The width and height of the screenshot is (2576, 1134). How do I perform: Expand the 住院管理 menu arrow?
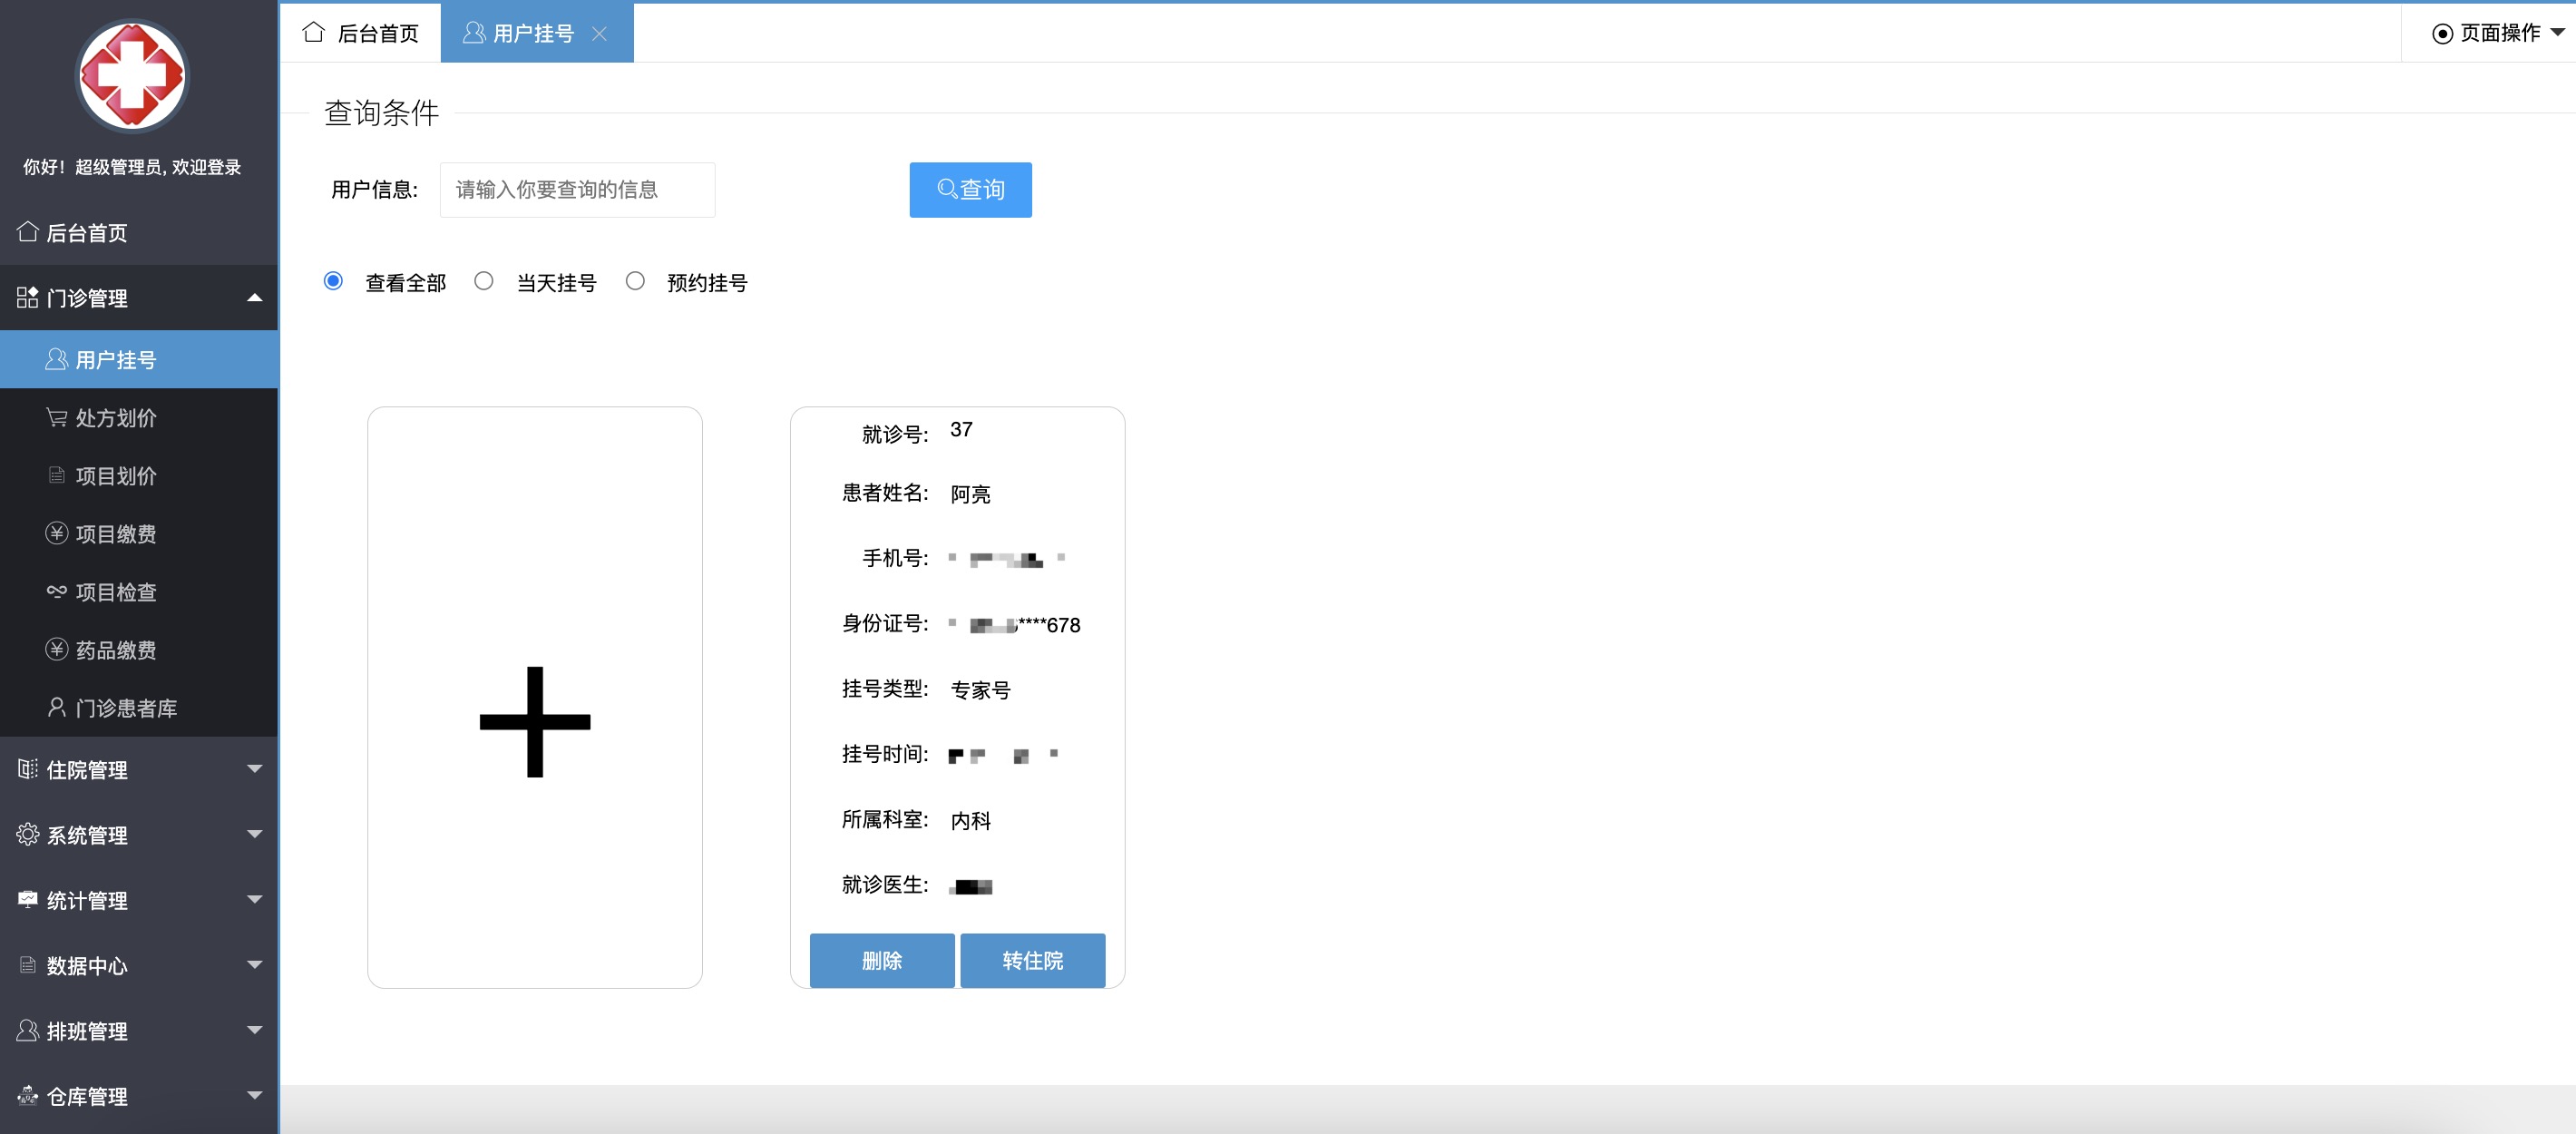[x=254, y=769]
